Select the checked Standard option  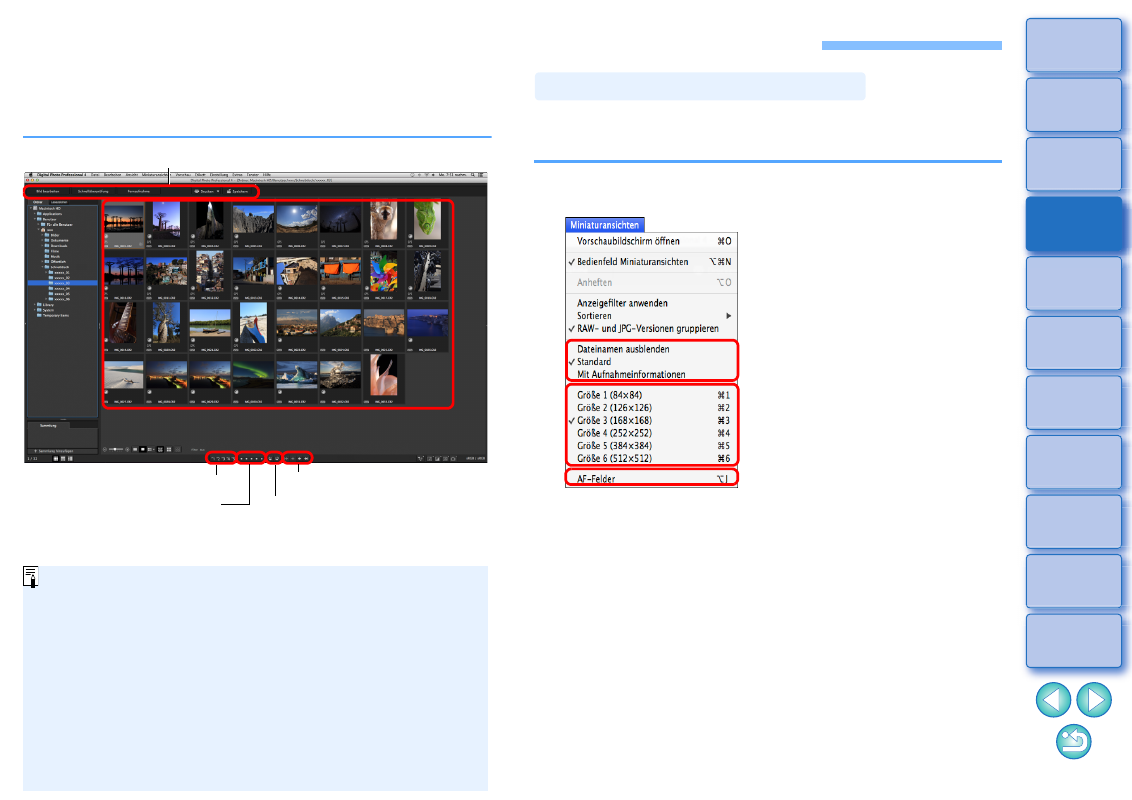click(x=651, y=362)
